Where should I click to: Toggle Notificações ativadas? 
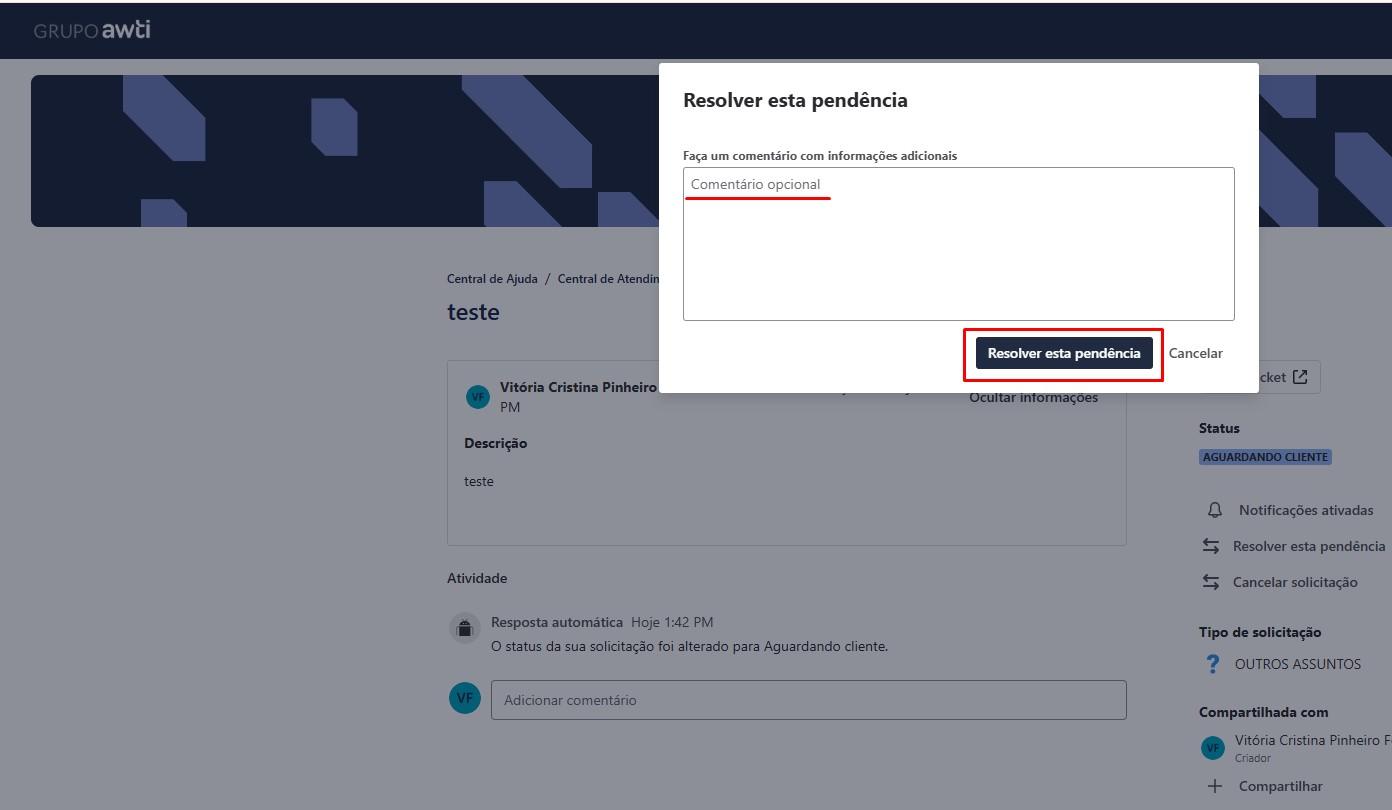coord(1305,510)
